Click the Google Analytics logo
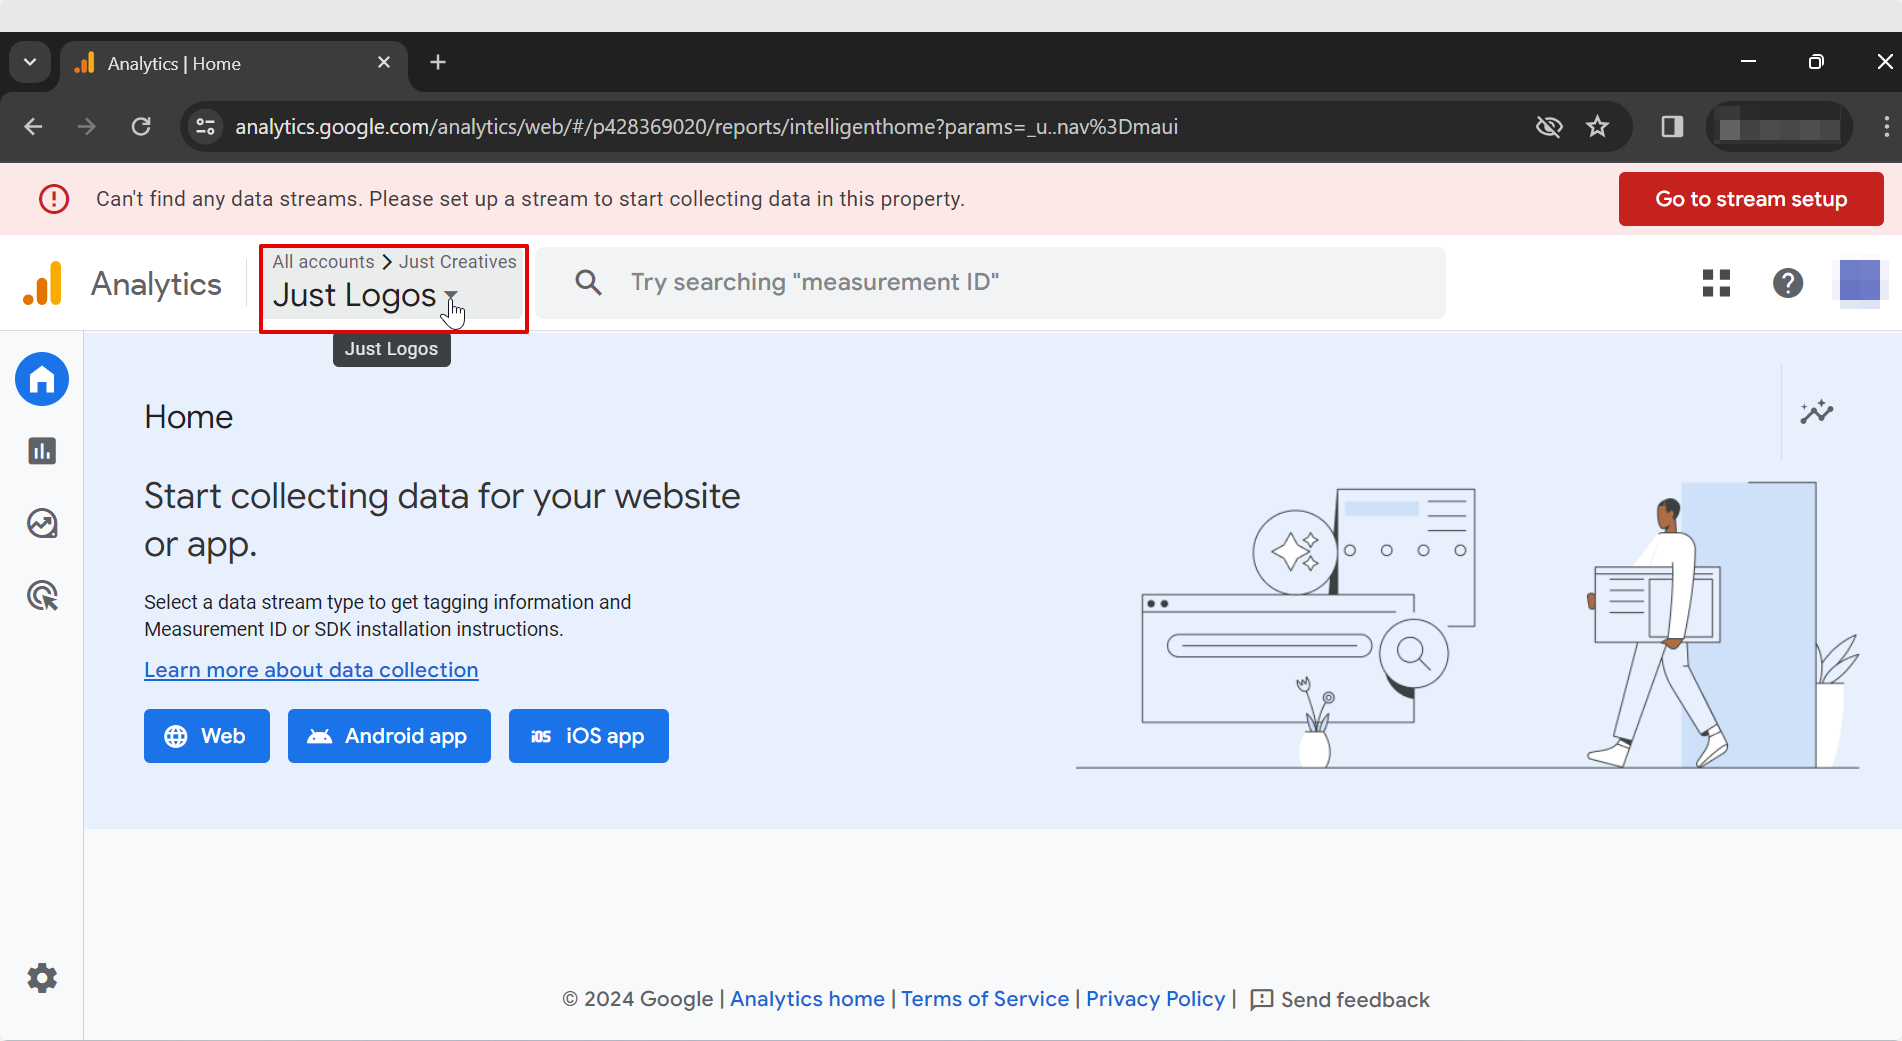 coord(43,284)
